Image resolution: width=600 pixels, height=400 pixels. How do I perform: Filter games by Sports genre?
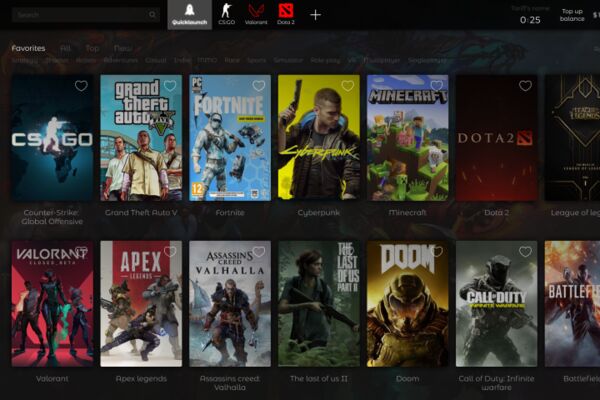pos(256,60)
